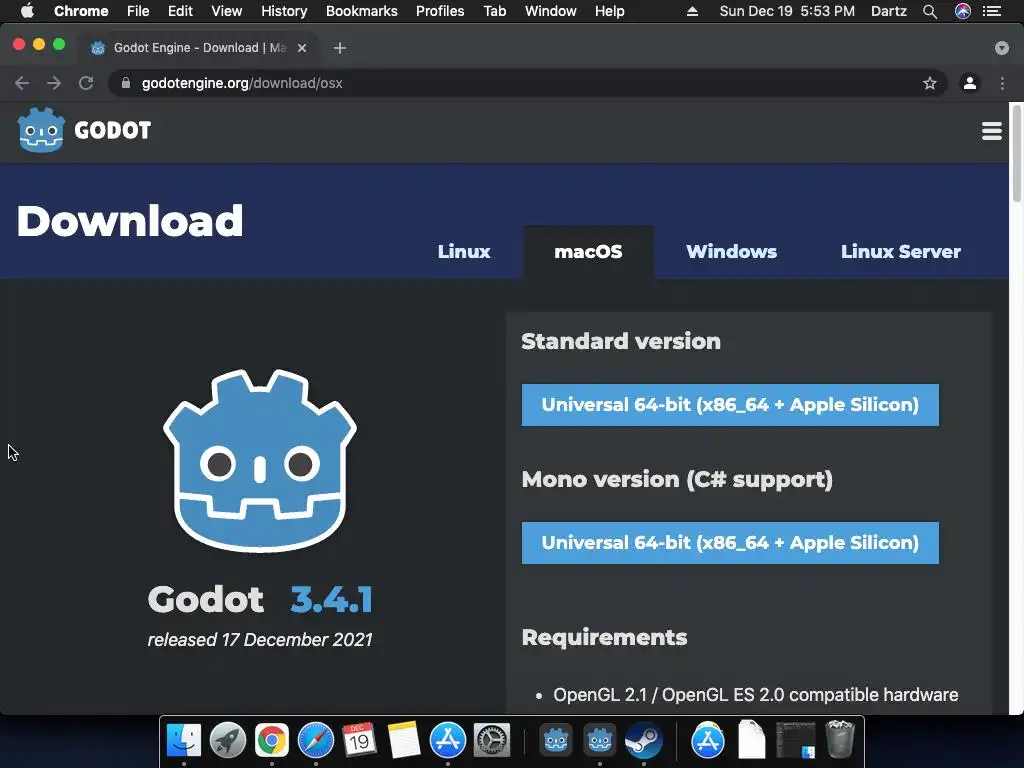Go forward with the forward arrow
This screenshot has width=1024, height=768.
[54, 83]
